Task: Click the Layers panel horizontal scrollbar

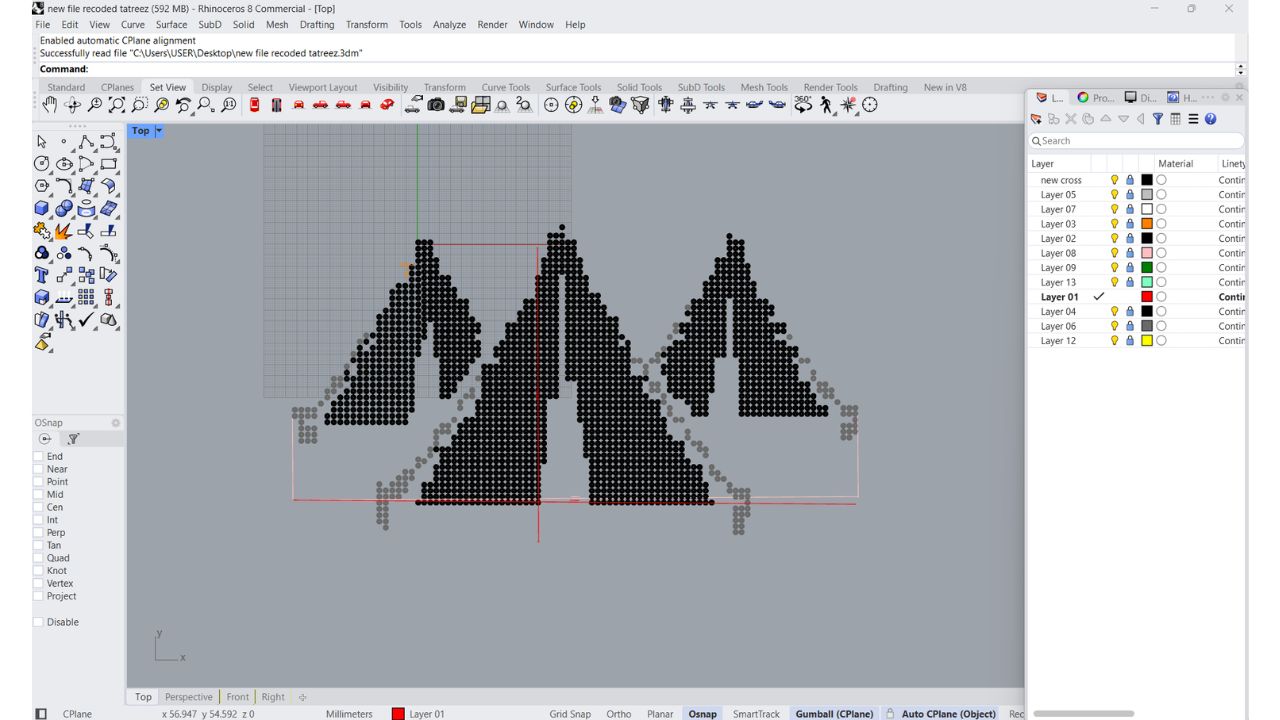Action: pyautogui.click(x=1084, y=714)
